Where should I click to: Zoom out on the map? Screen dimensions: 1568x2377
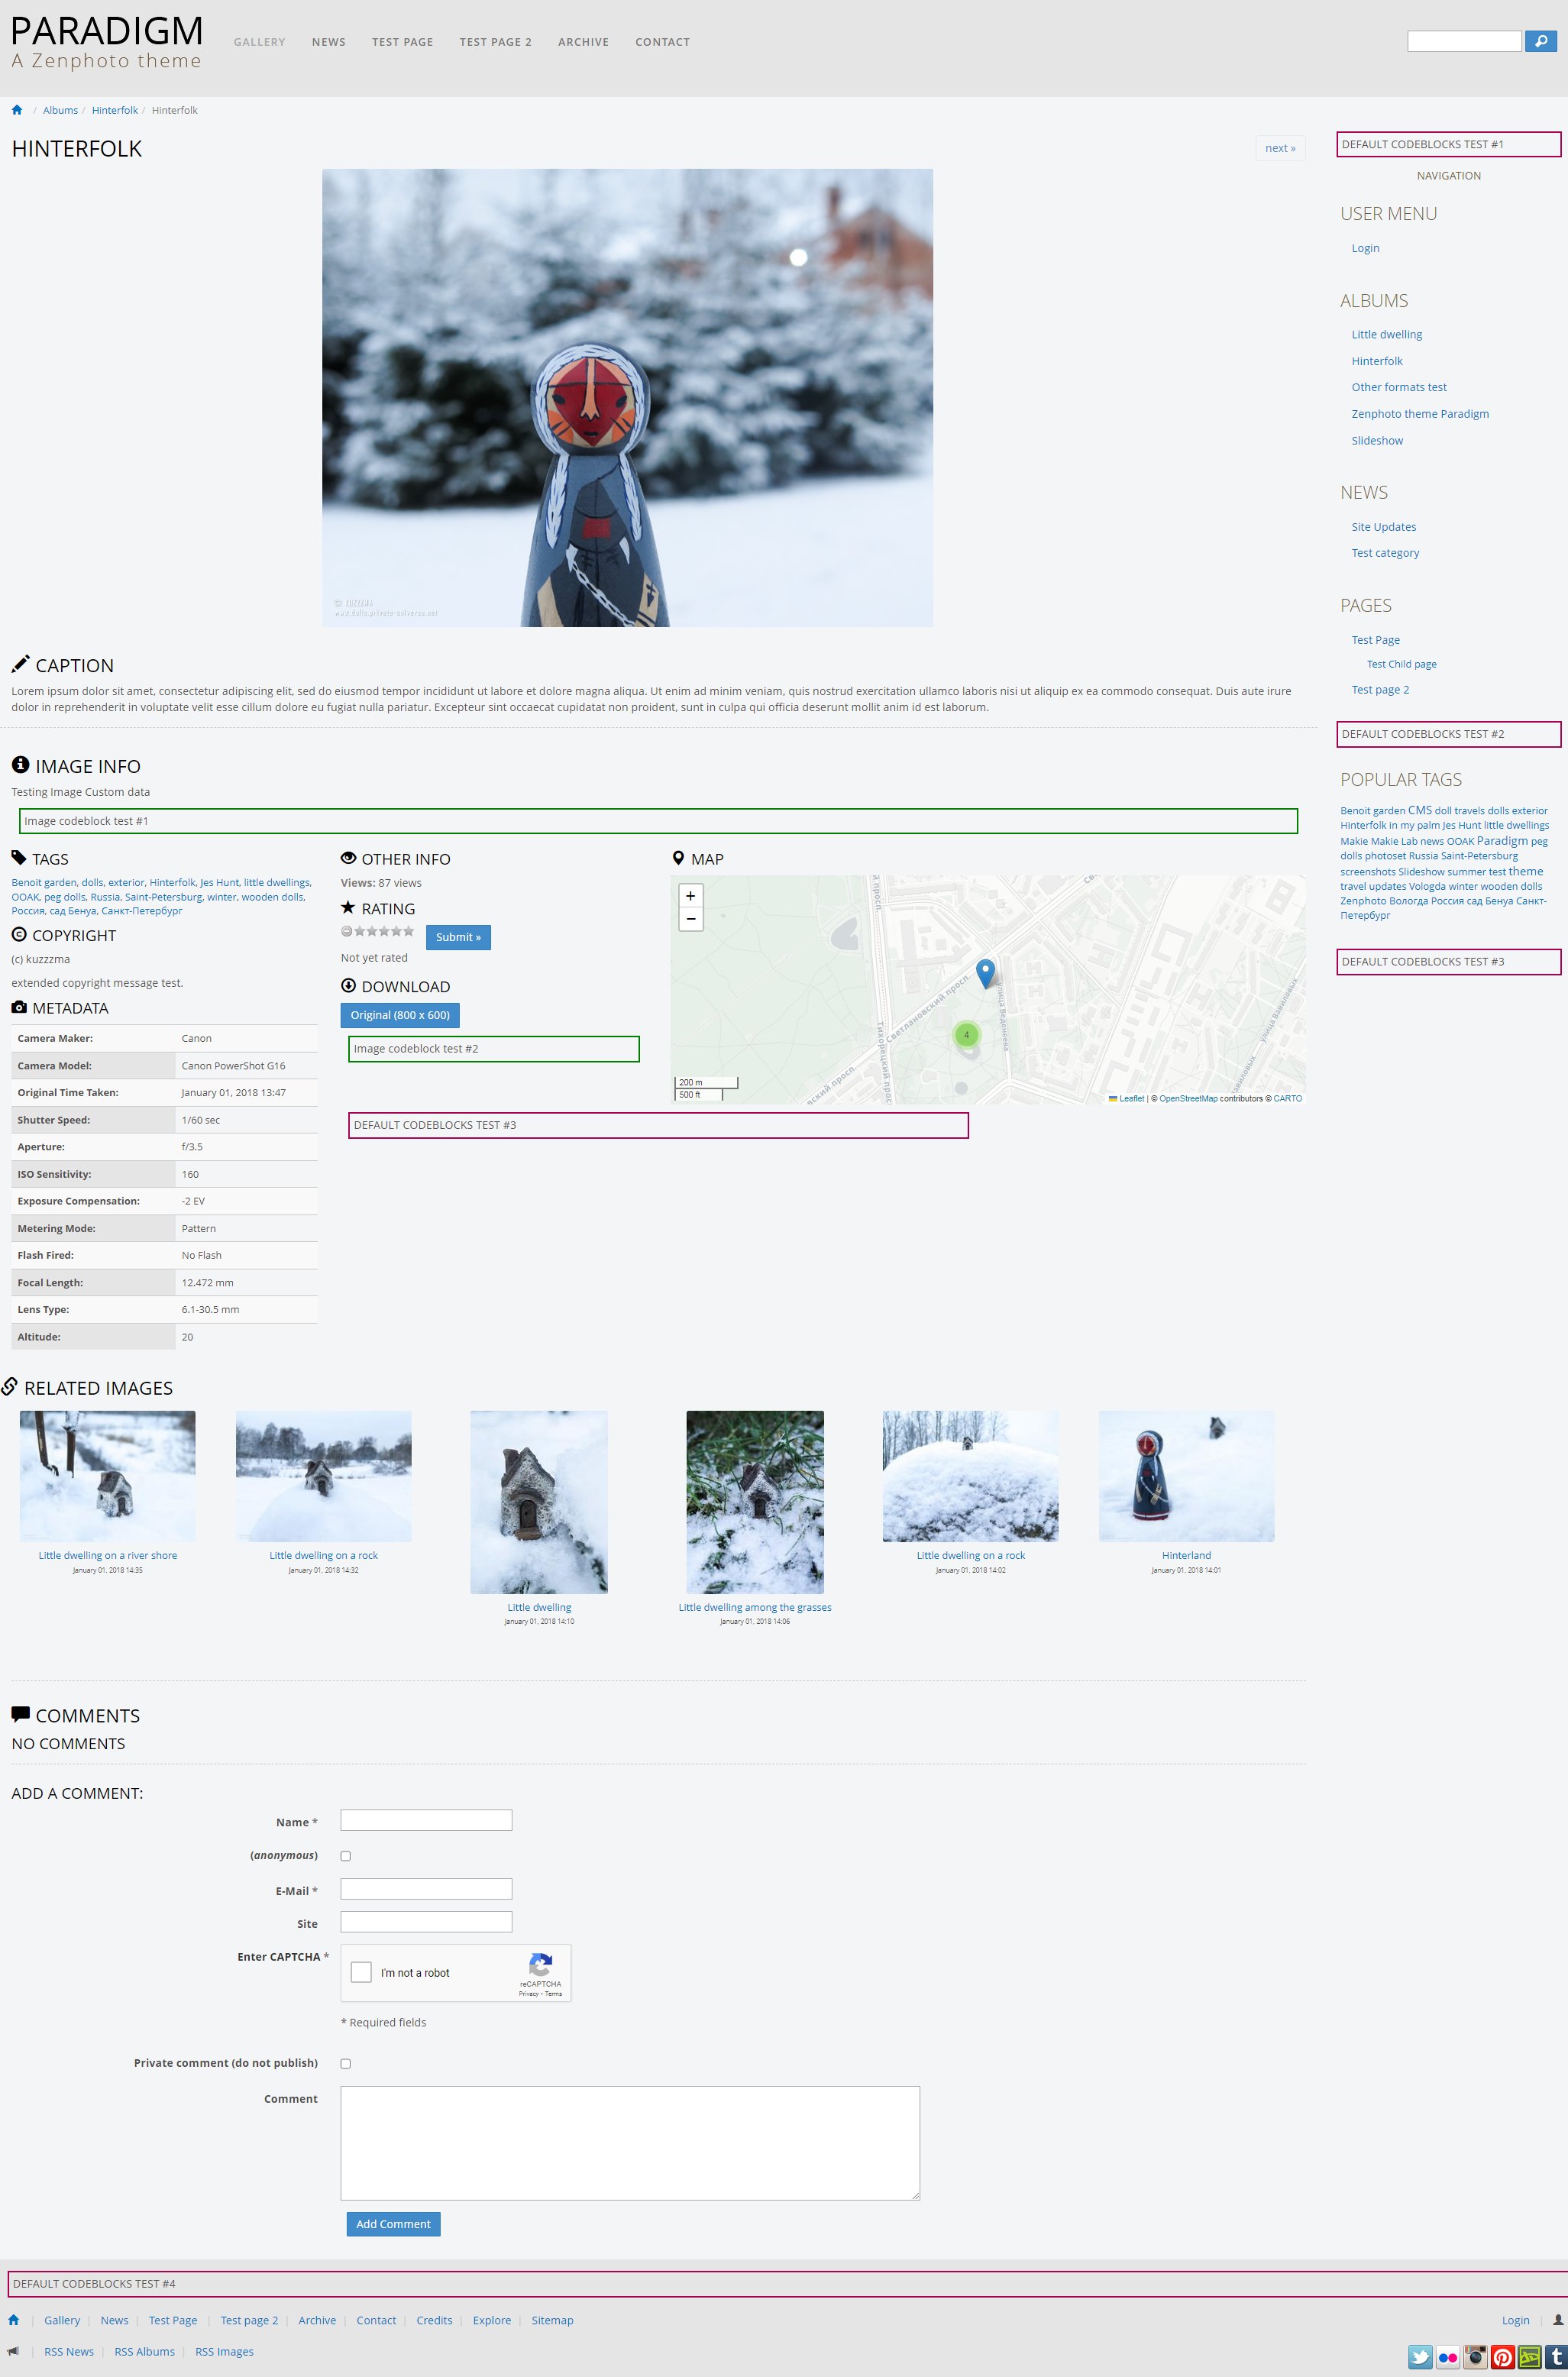pos(690,919)
